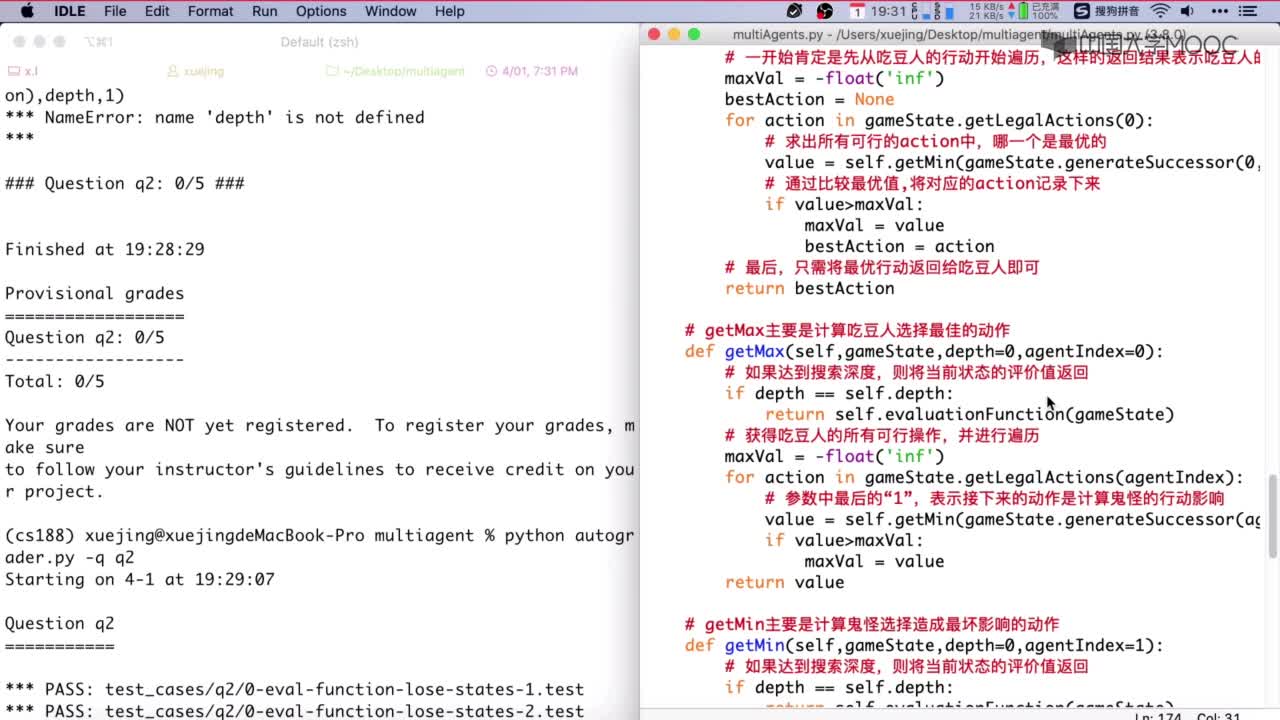
Task: Click the '# getMin主要是计算鬼怪' comment line
Action: pos(872,624)
